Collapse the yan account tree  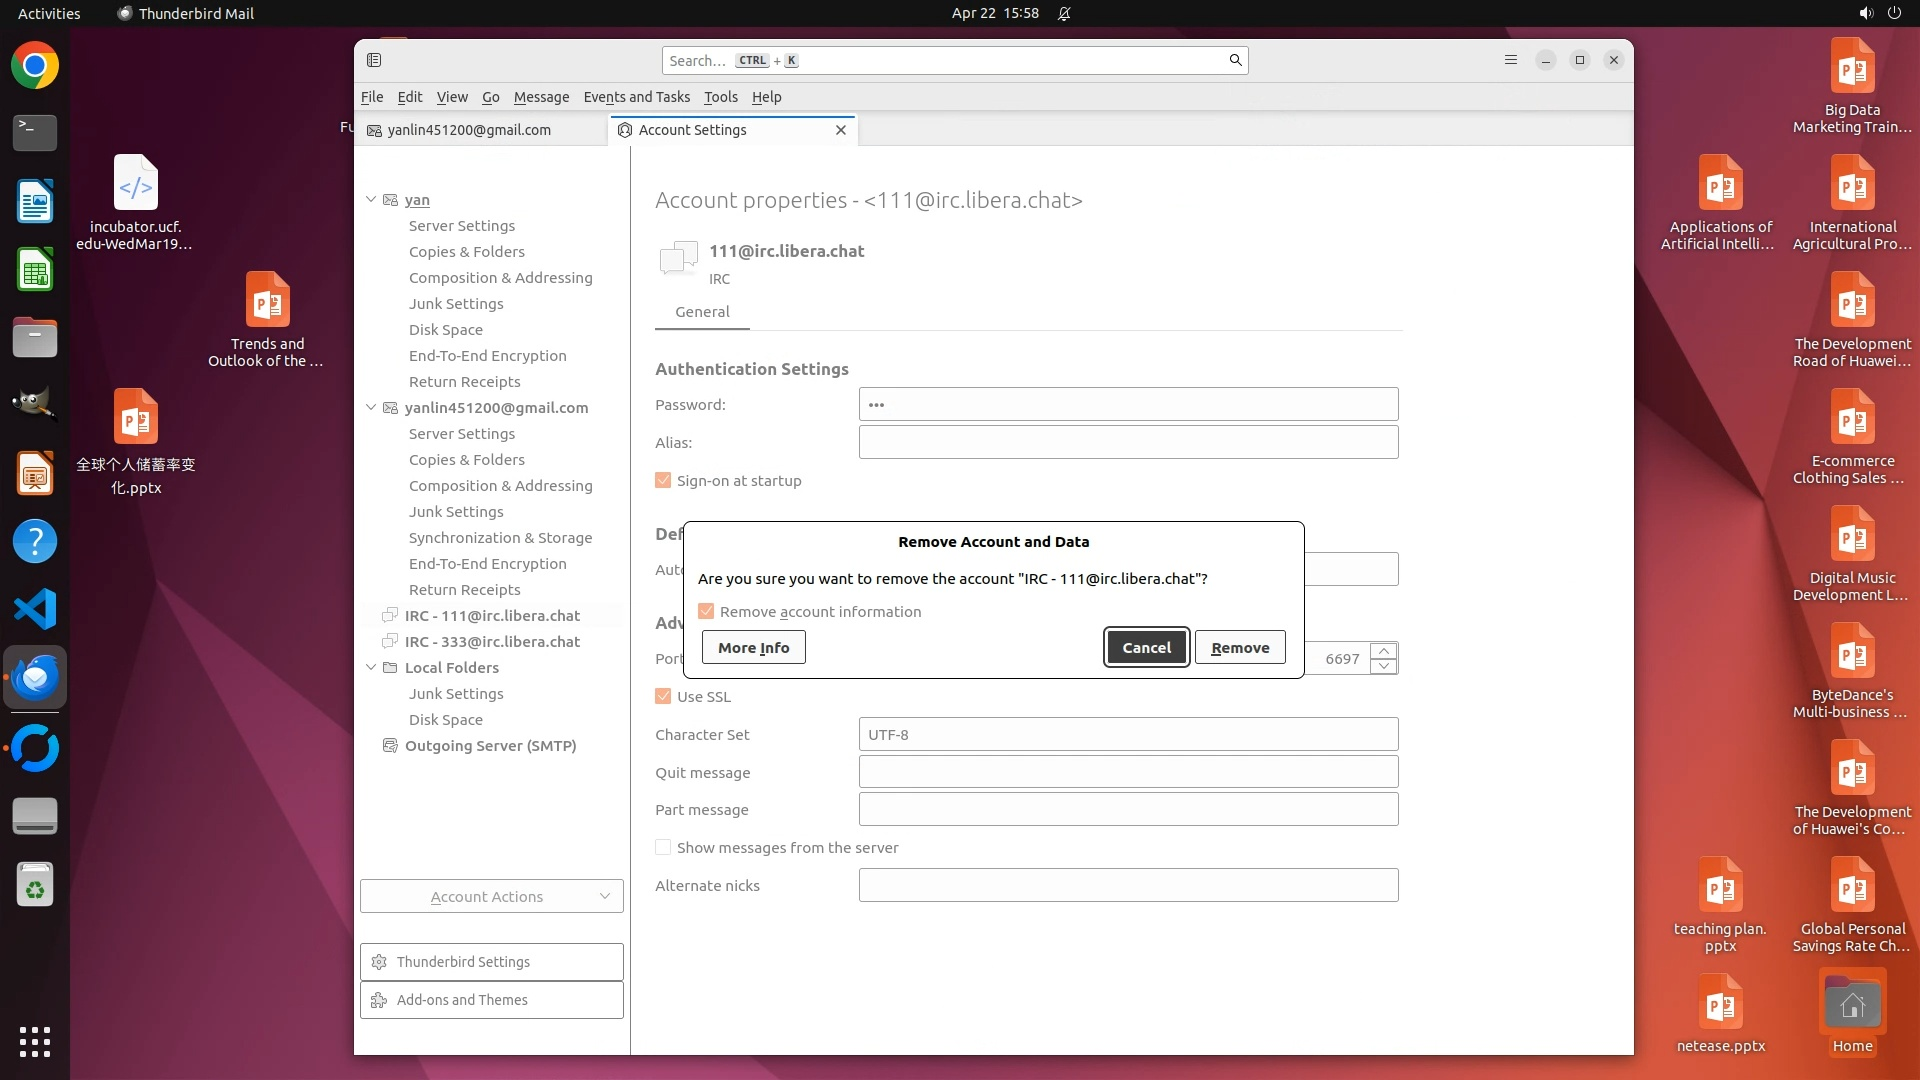pyautogui.click(x=371, y=200)
